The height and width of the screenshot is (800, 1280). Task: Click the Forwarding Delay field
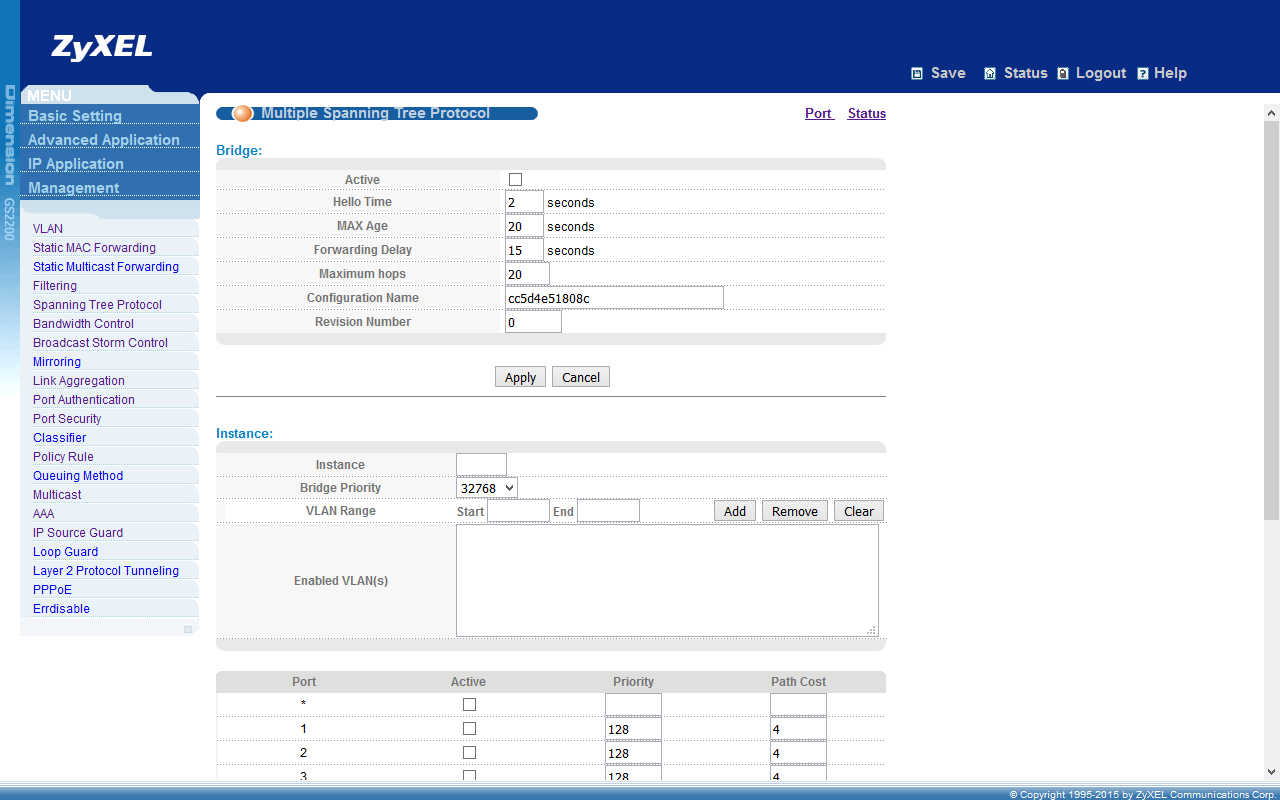tap(524, 250)
